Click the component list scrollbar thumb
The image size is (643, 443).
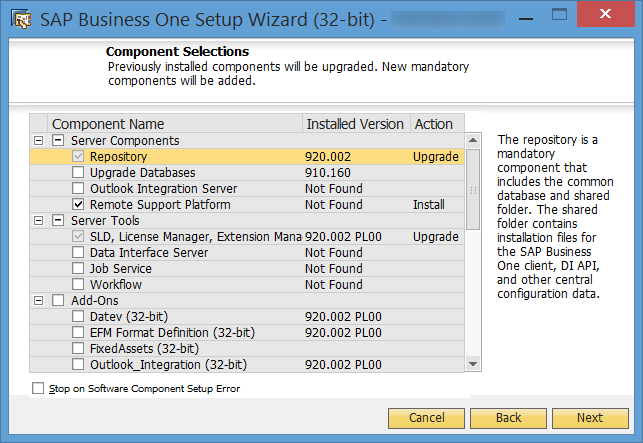tap(473, 190)
